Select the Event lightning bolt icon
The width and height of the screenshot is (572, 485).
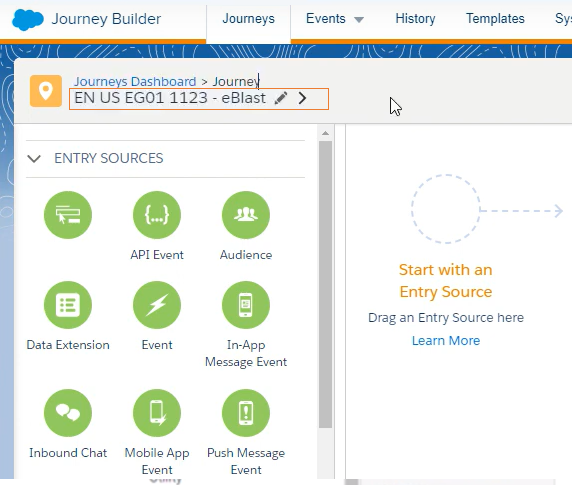tap(157, 305)
